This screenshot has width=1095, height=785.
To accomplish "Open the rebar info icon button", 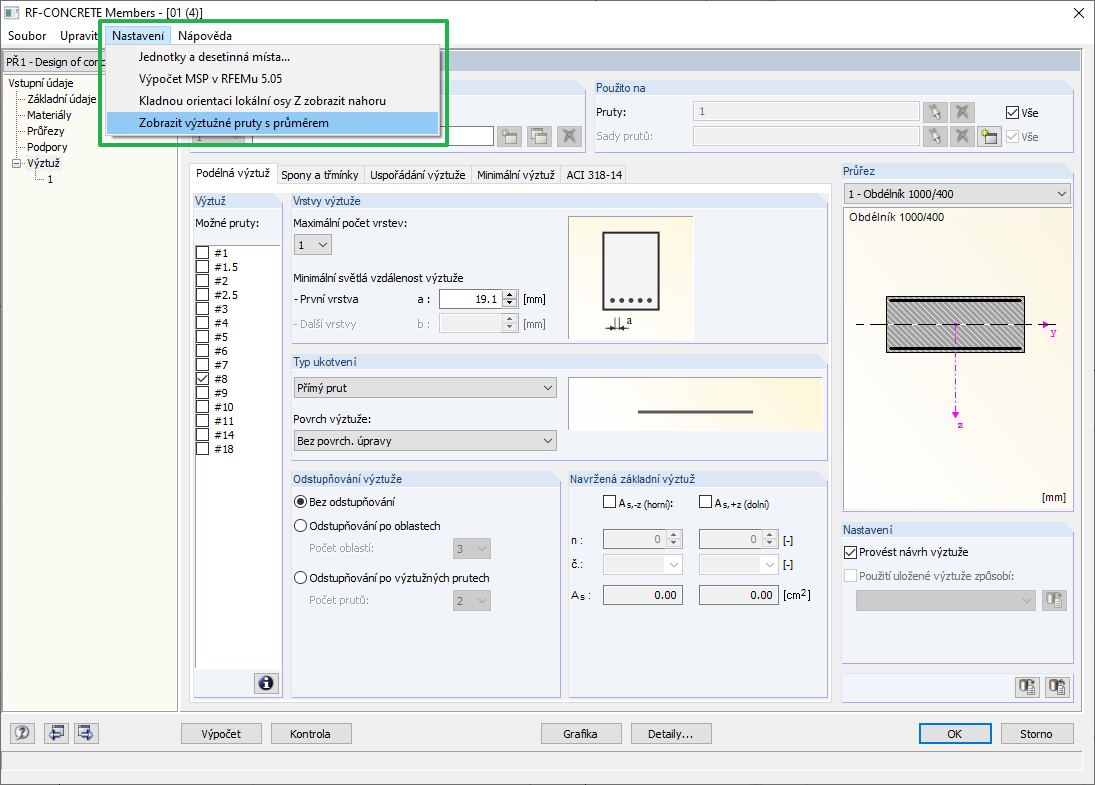I will 266,683.
